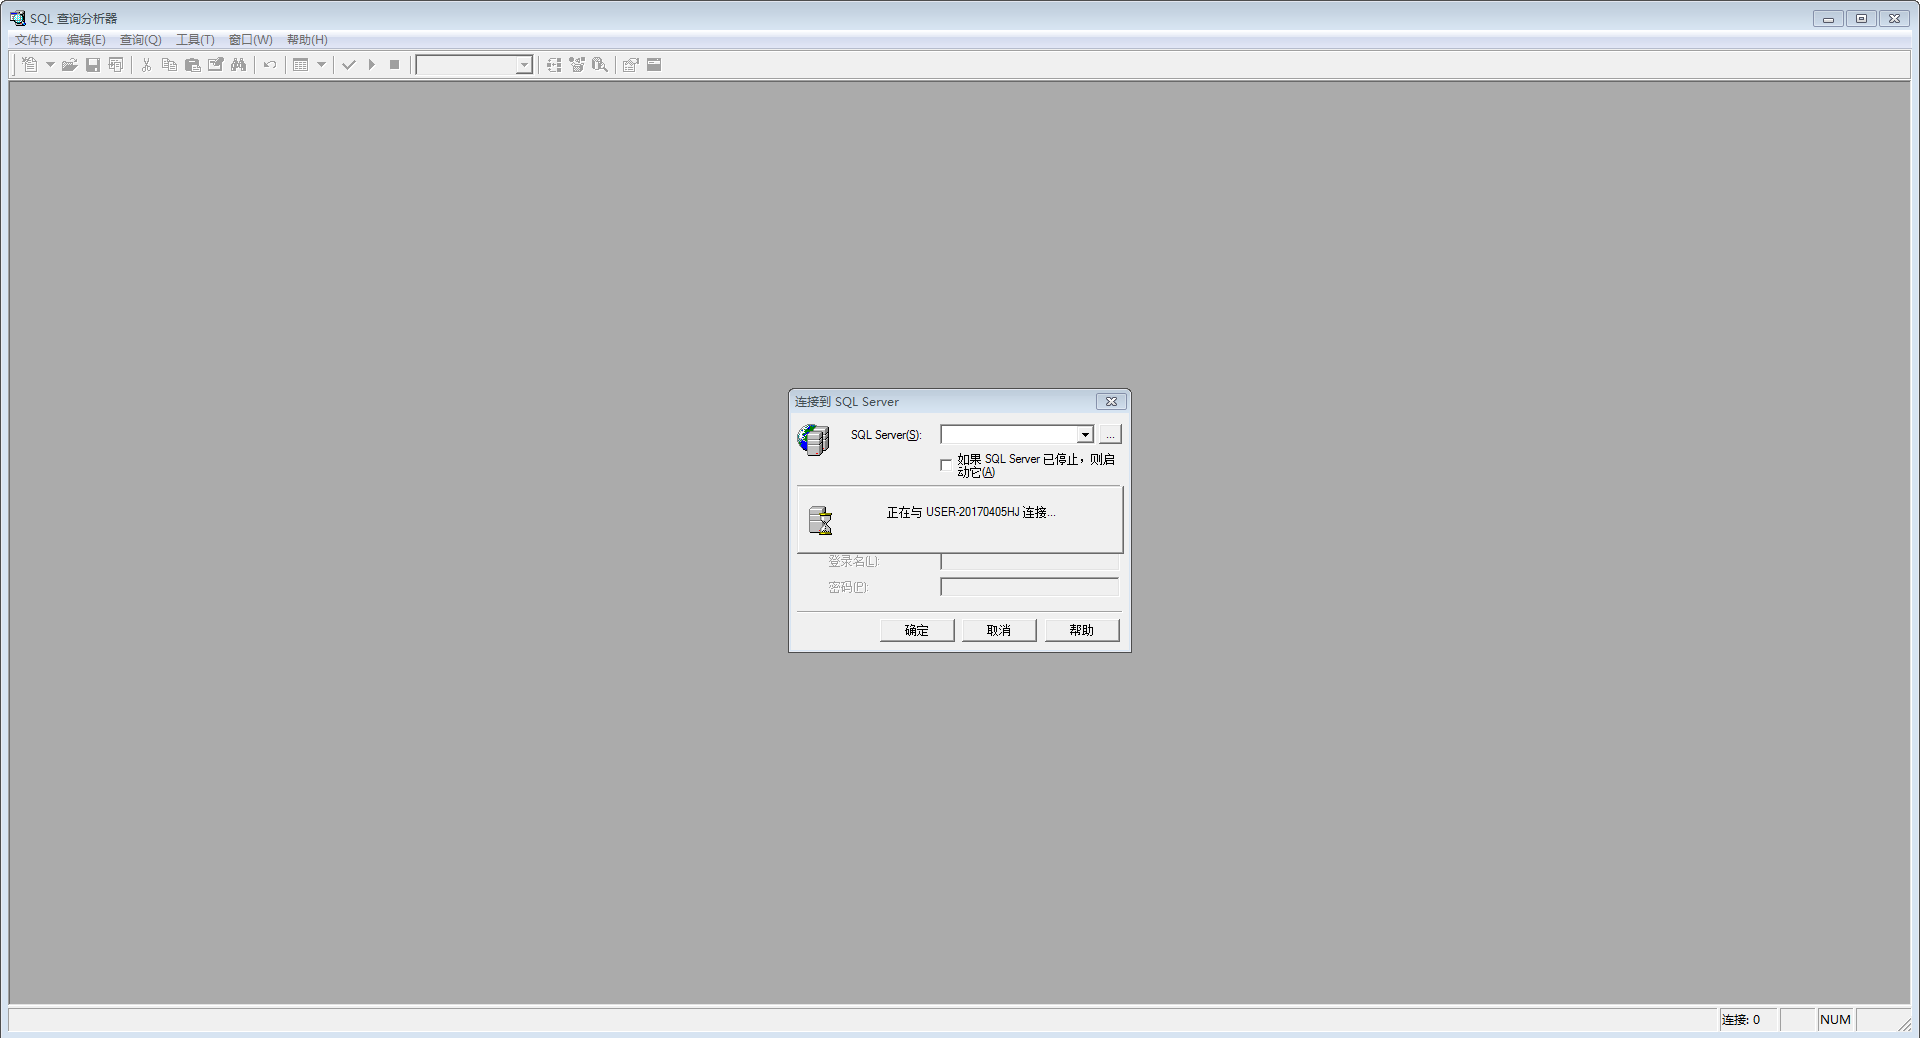
Task: Click the browse button beside SQL Server field
Action: [x=1109, y=434]
